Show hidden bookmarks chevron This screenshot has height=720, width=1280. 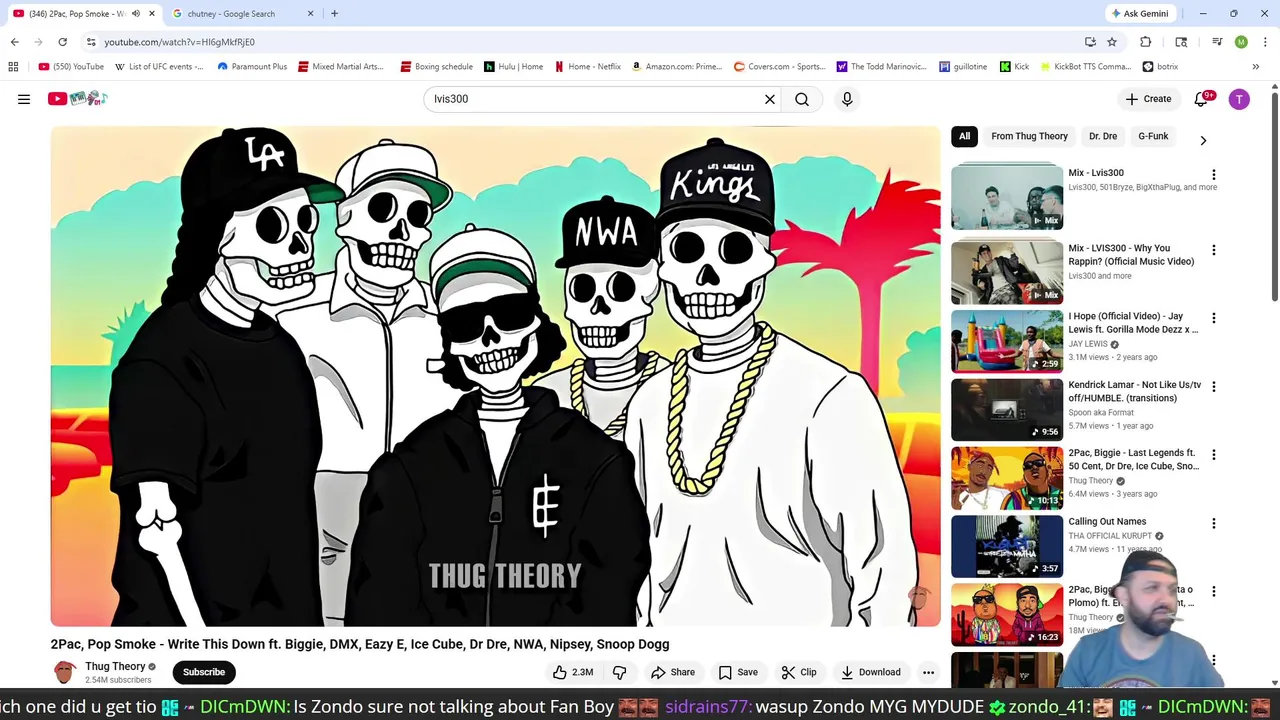coord(1256,67)
